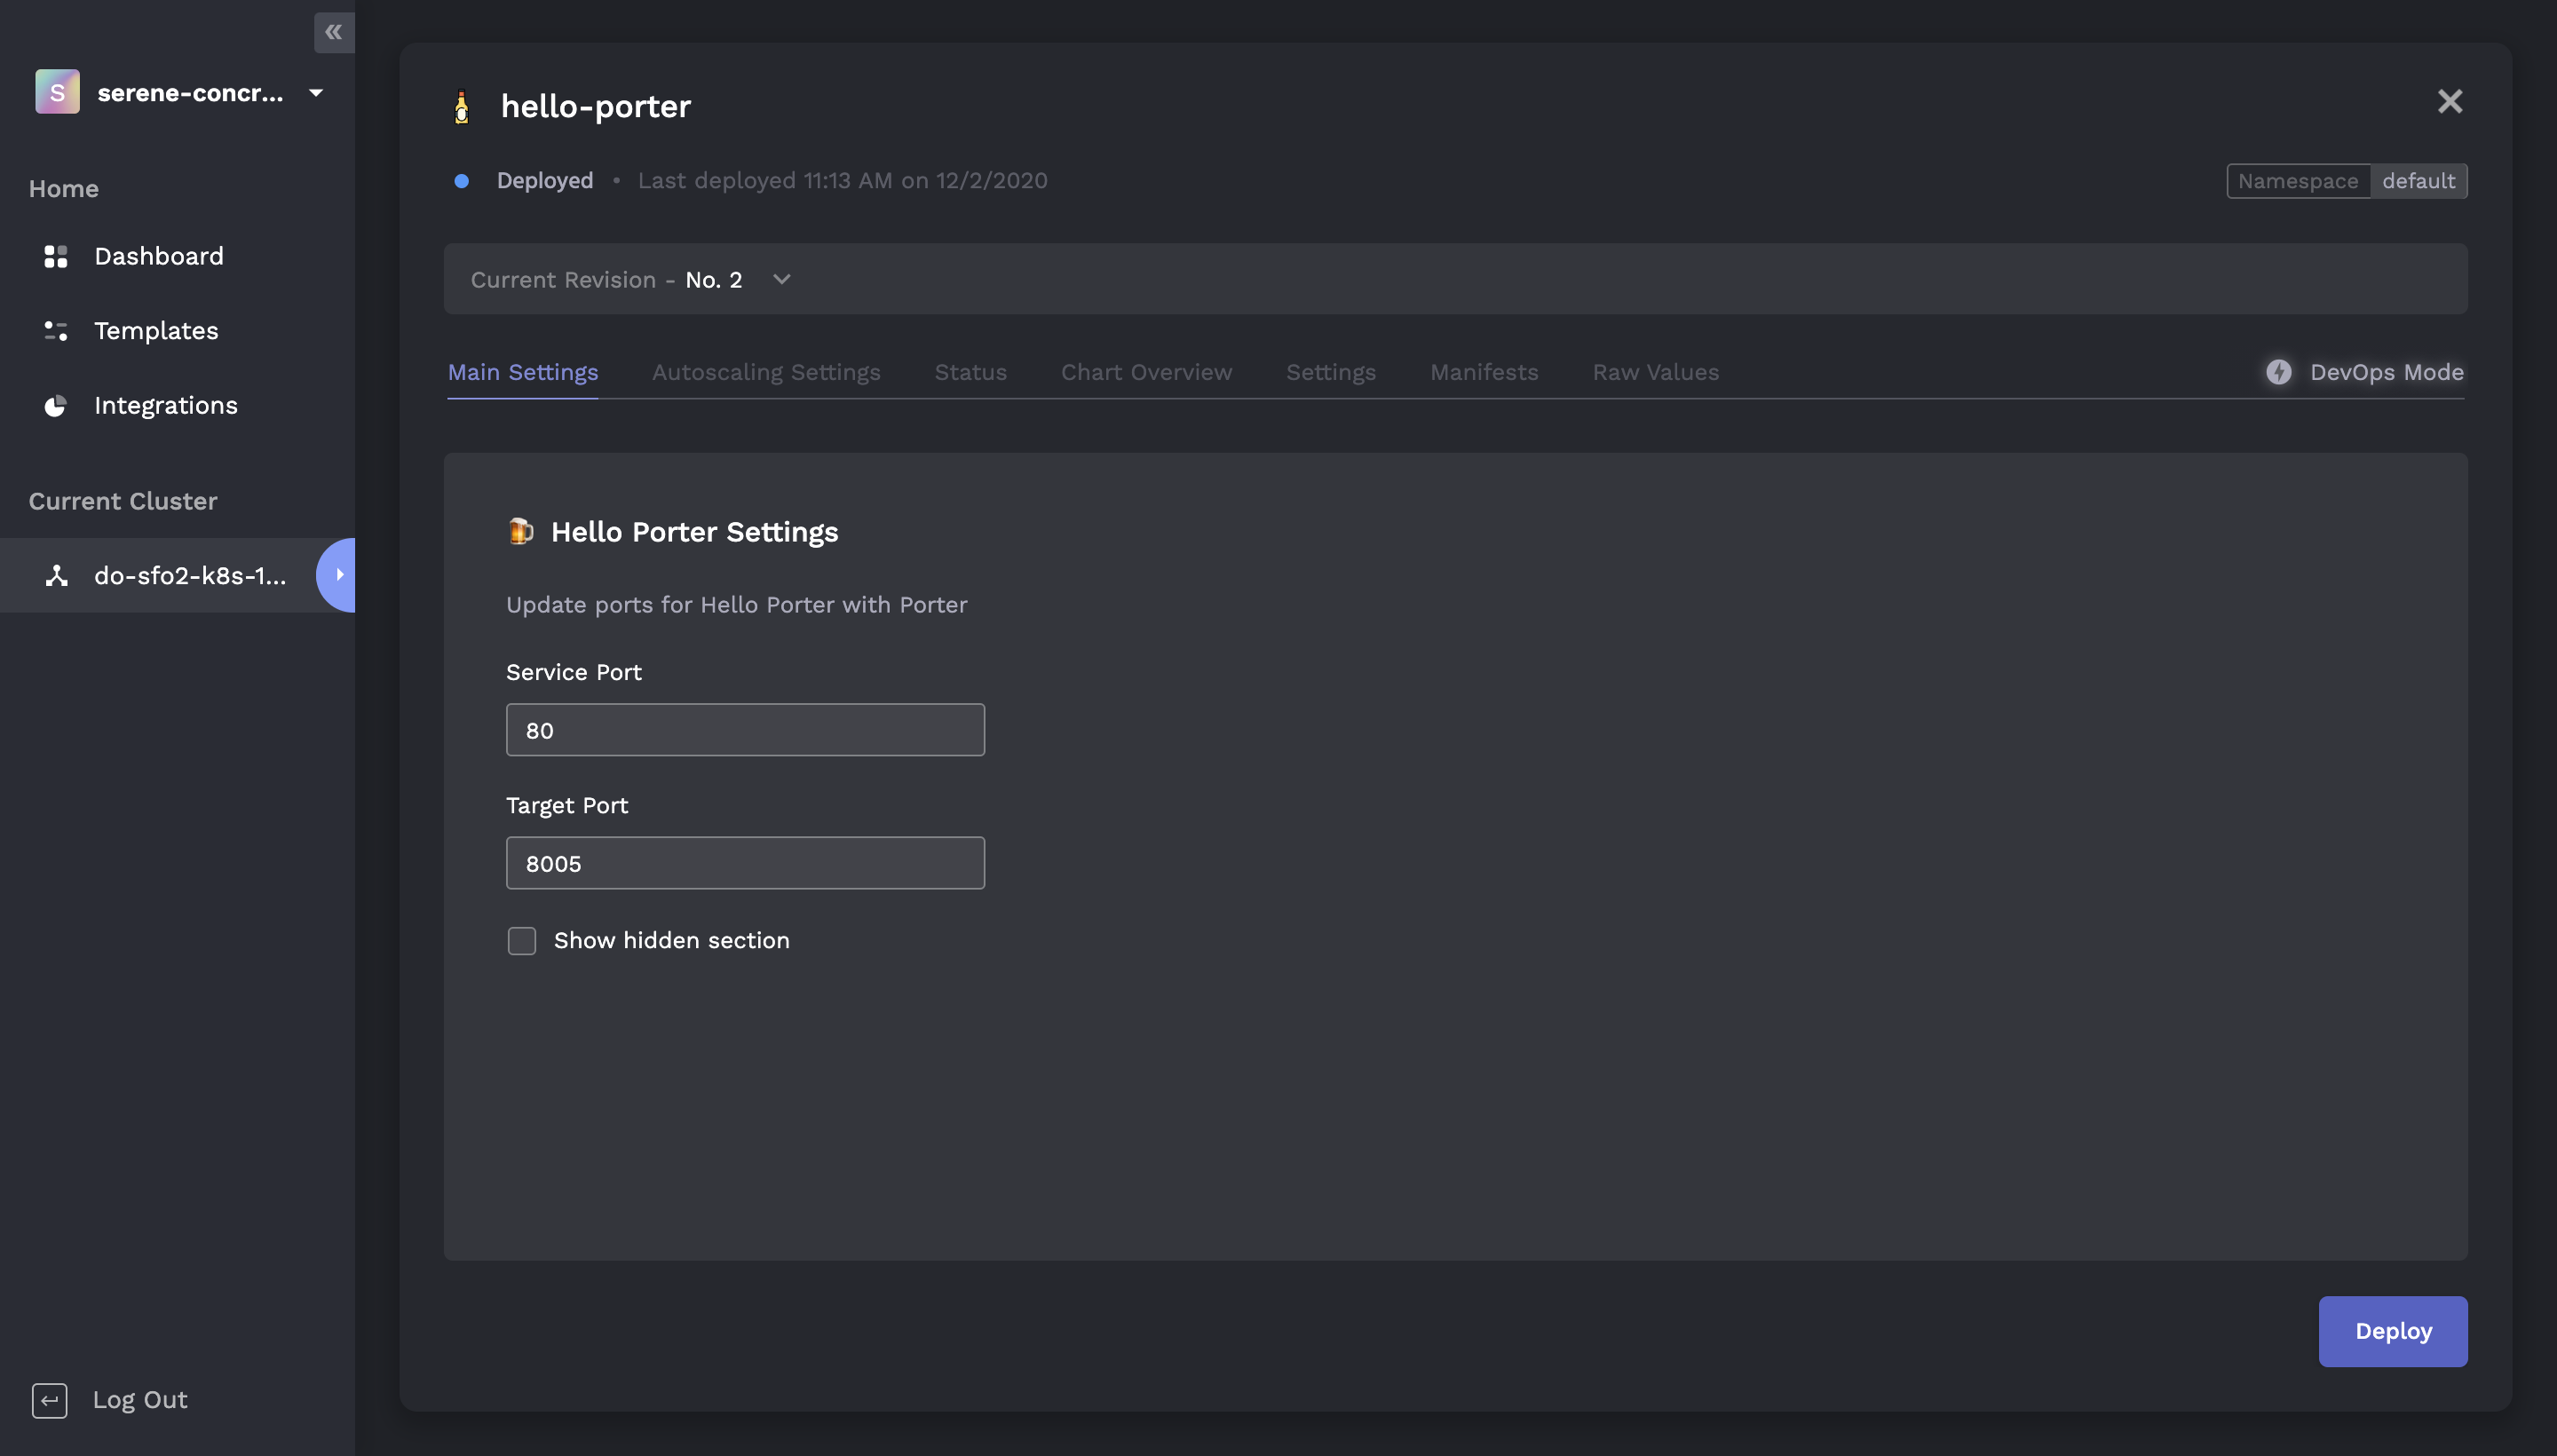Expand the cluster drawer arrow button
2557x1456 pixels.
coord(339,575)
